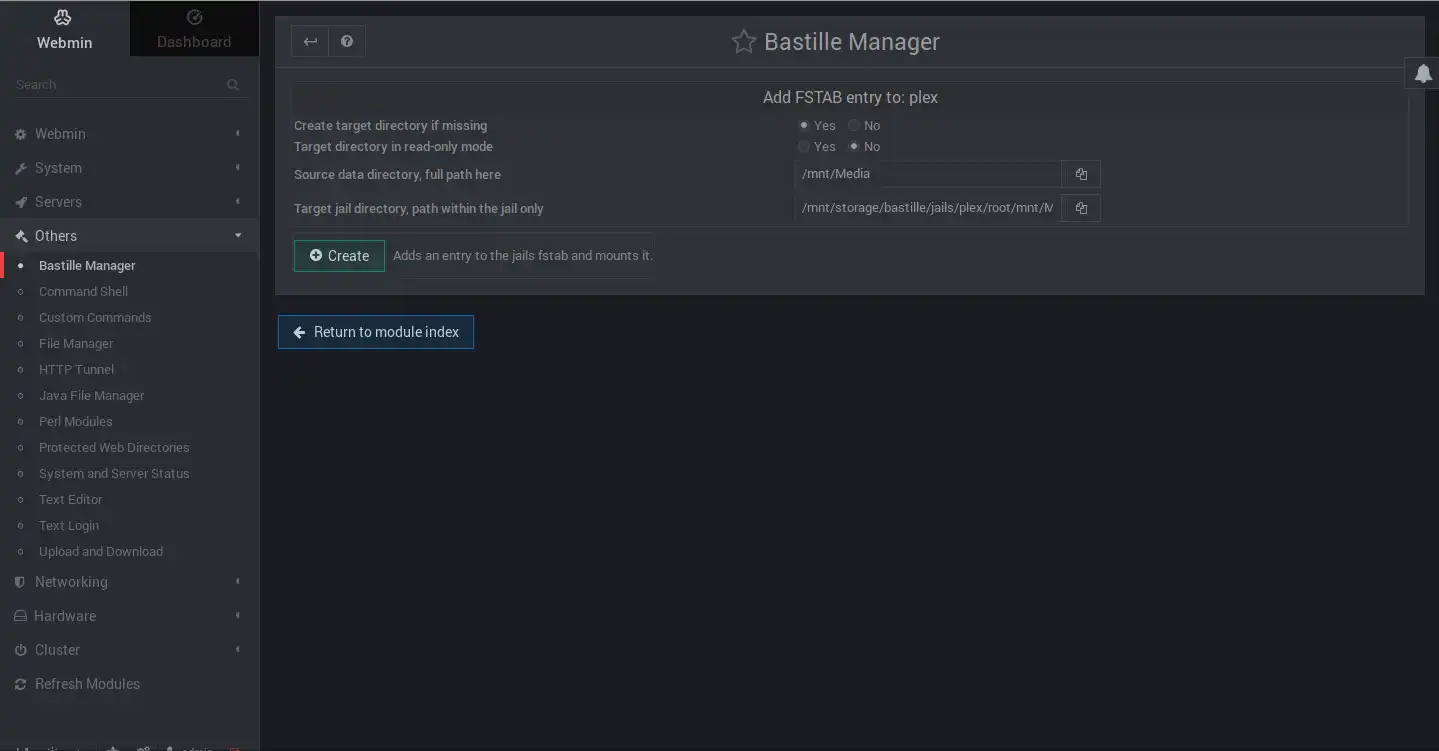Screen dimensions: 1439x751
Task: Open HTTP Tunnel module
Action: 76,370
